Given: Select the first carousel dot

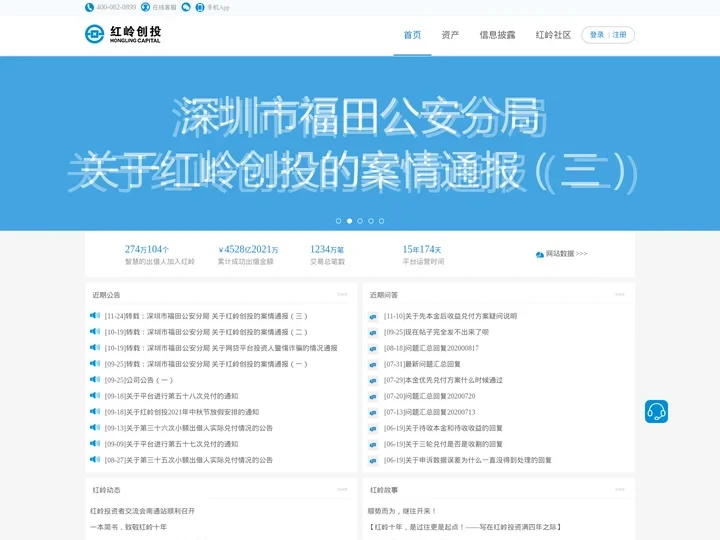Looking at the screenshot, I should [x=338, y=221].
